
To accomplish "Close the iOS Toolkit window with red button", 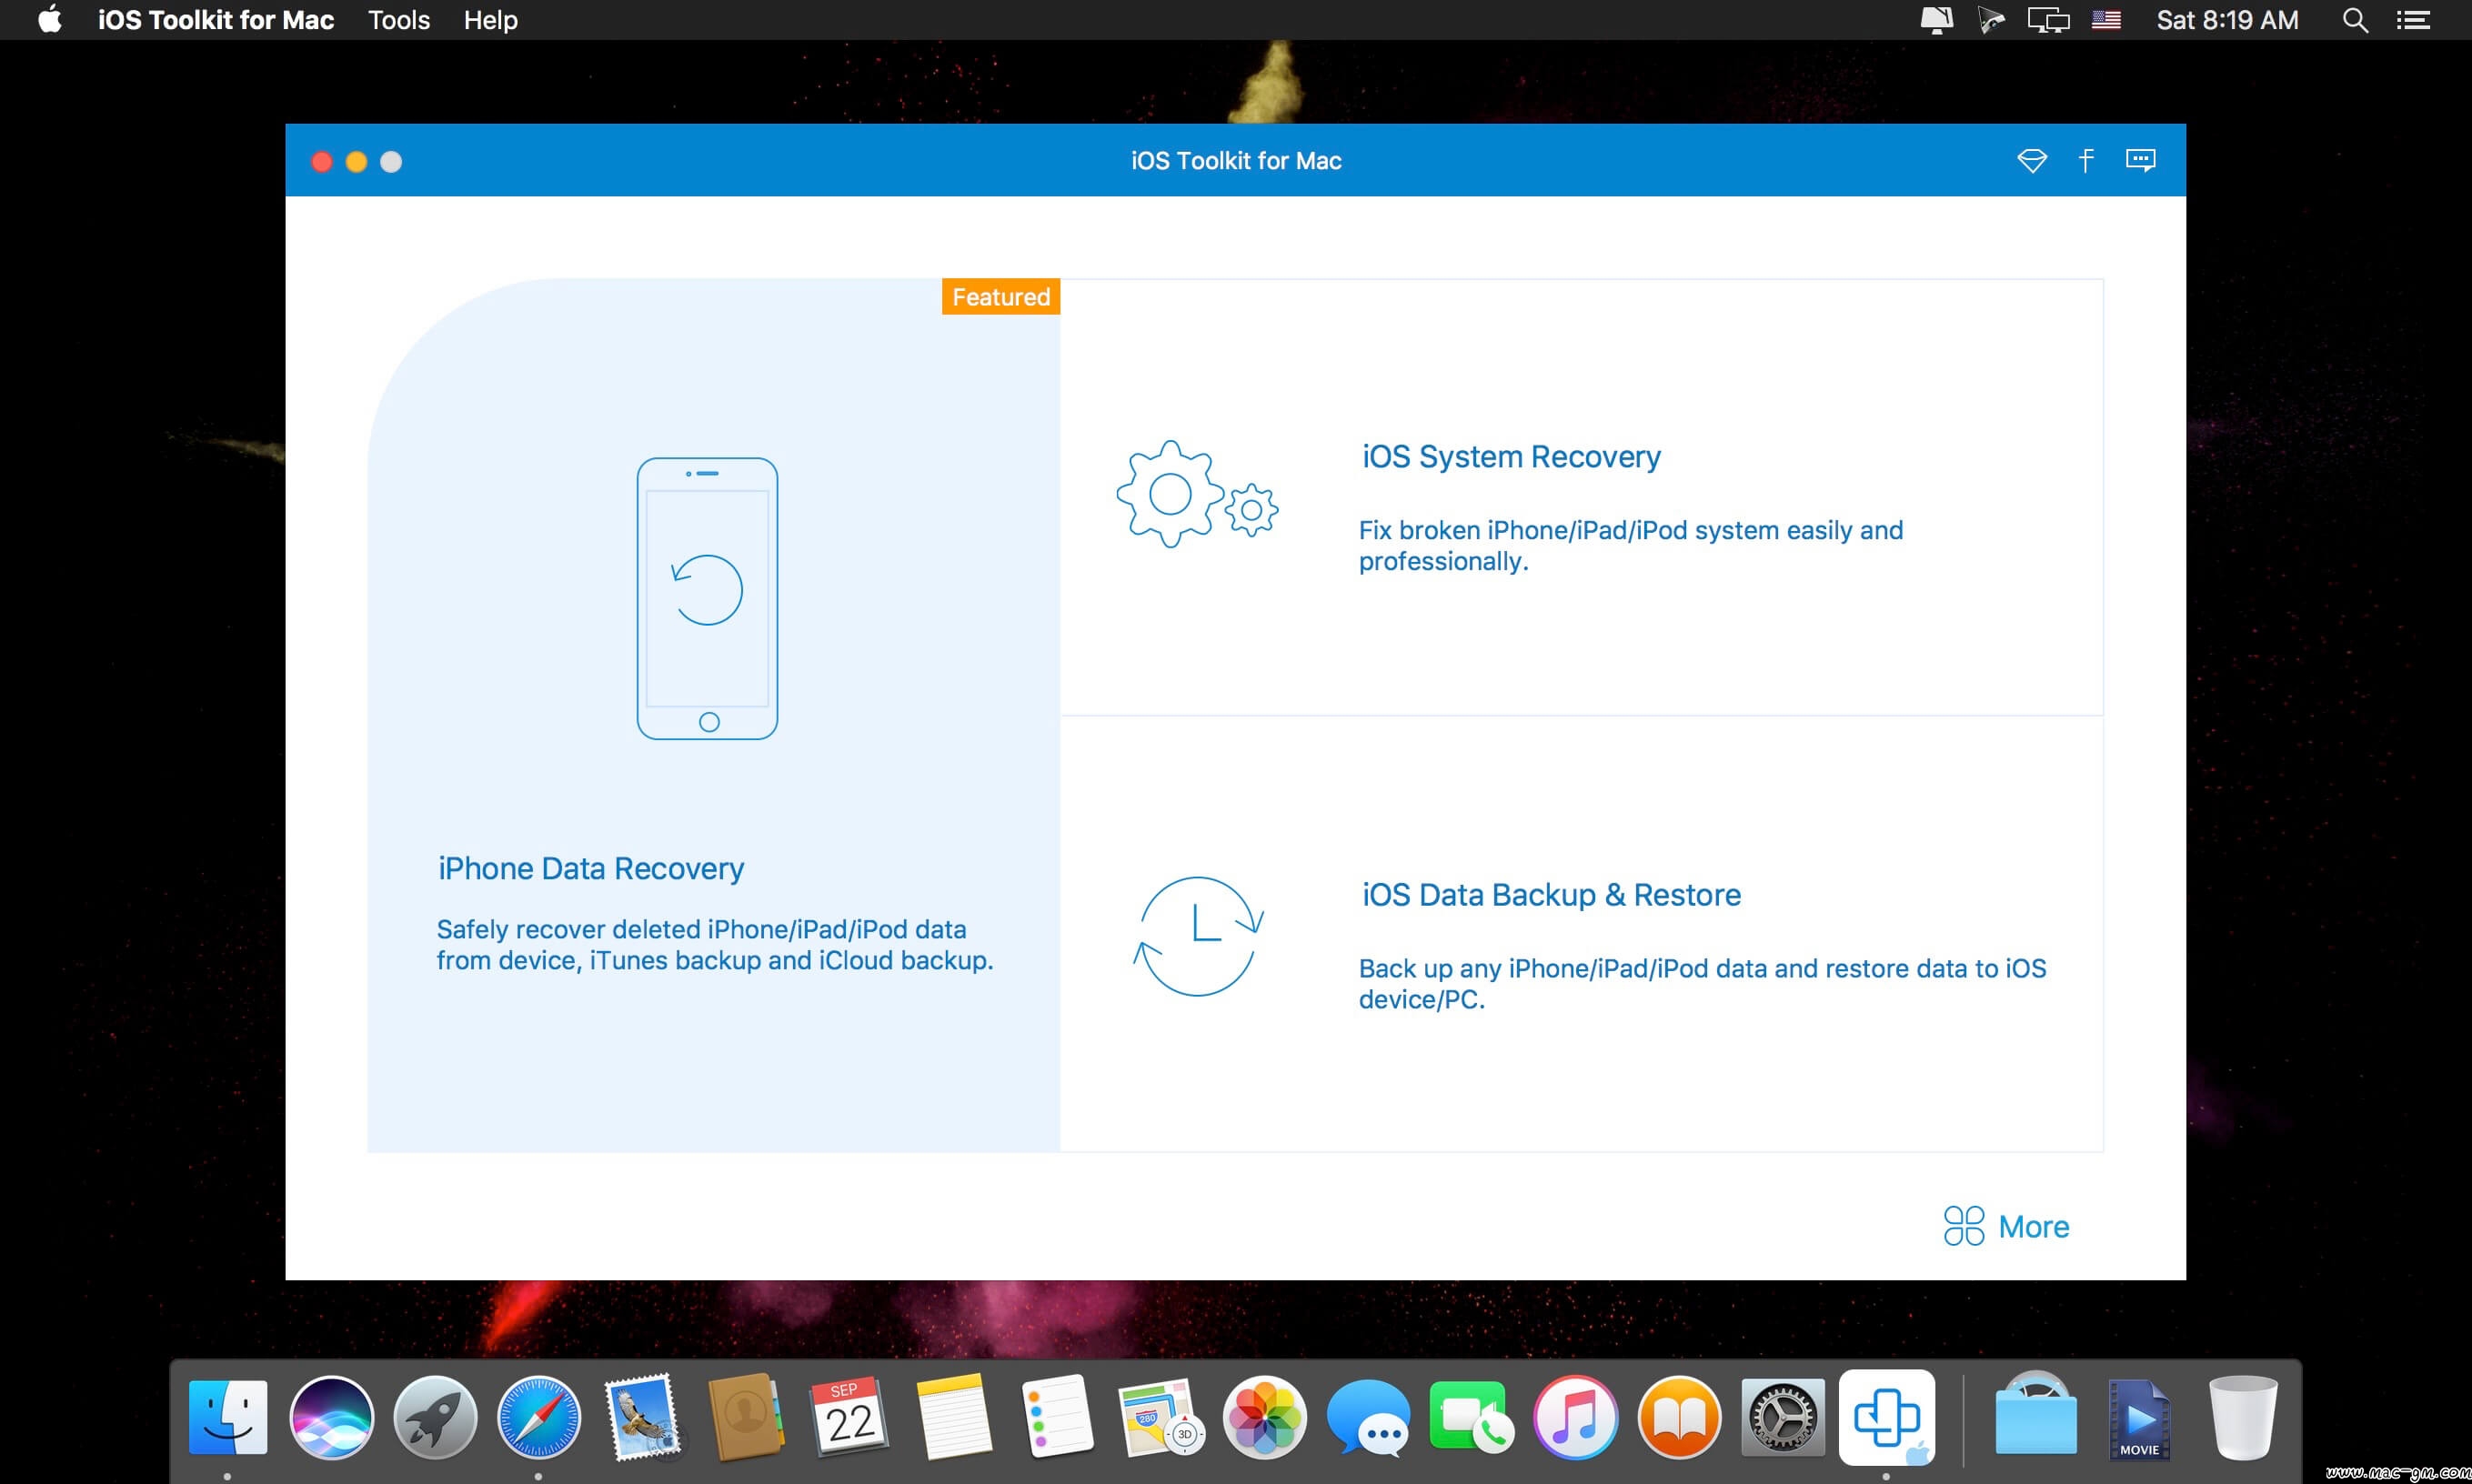I will [x=322, y=161].
